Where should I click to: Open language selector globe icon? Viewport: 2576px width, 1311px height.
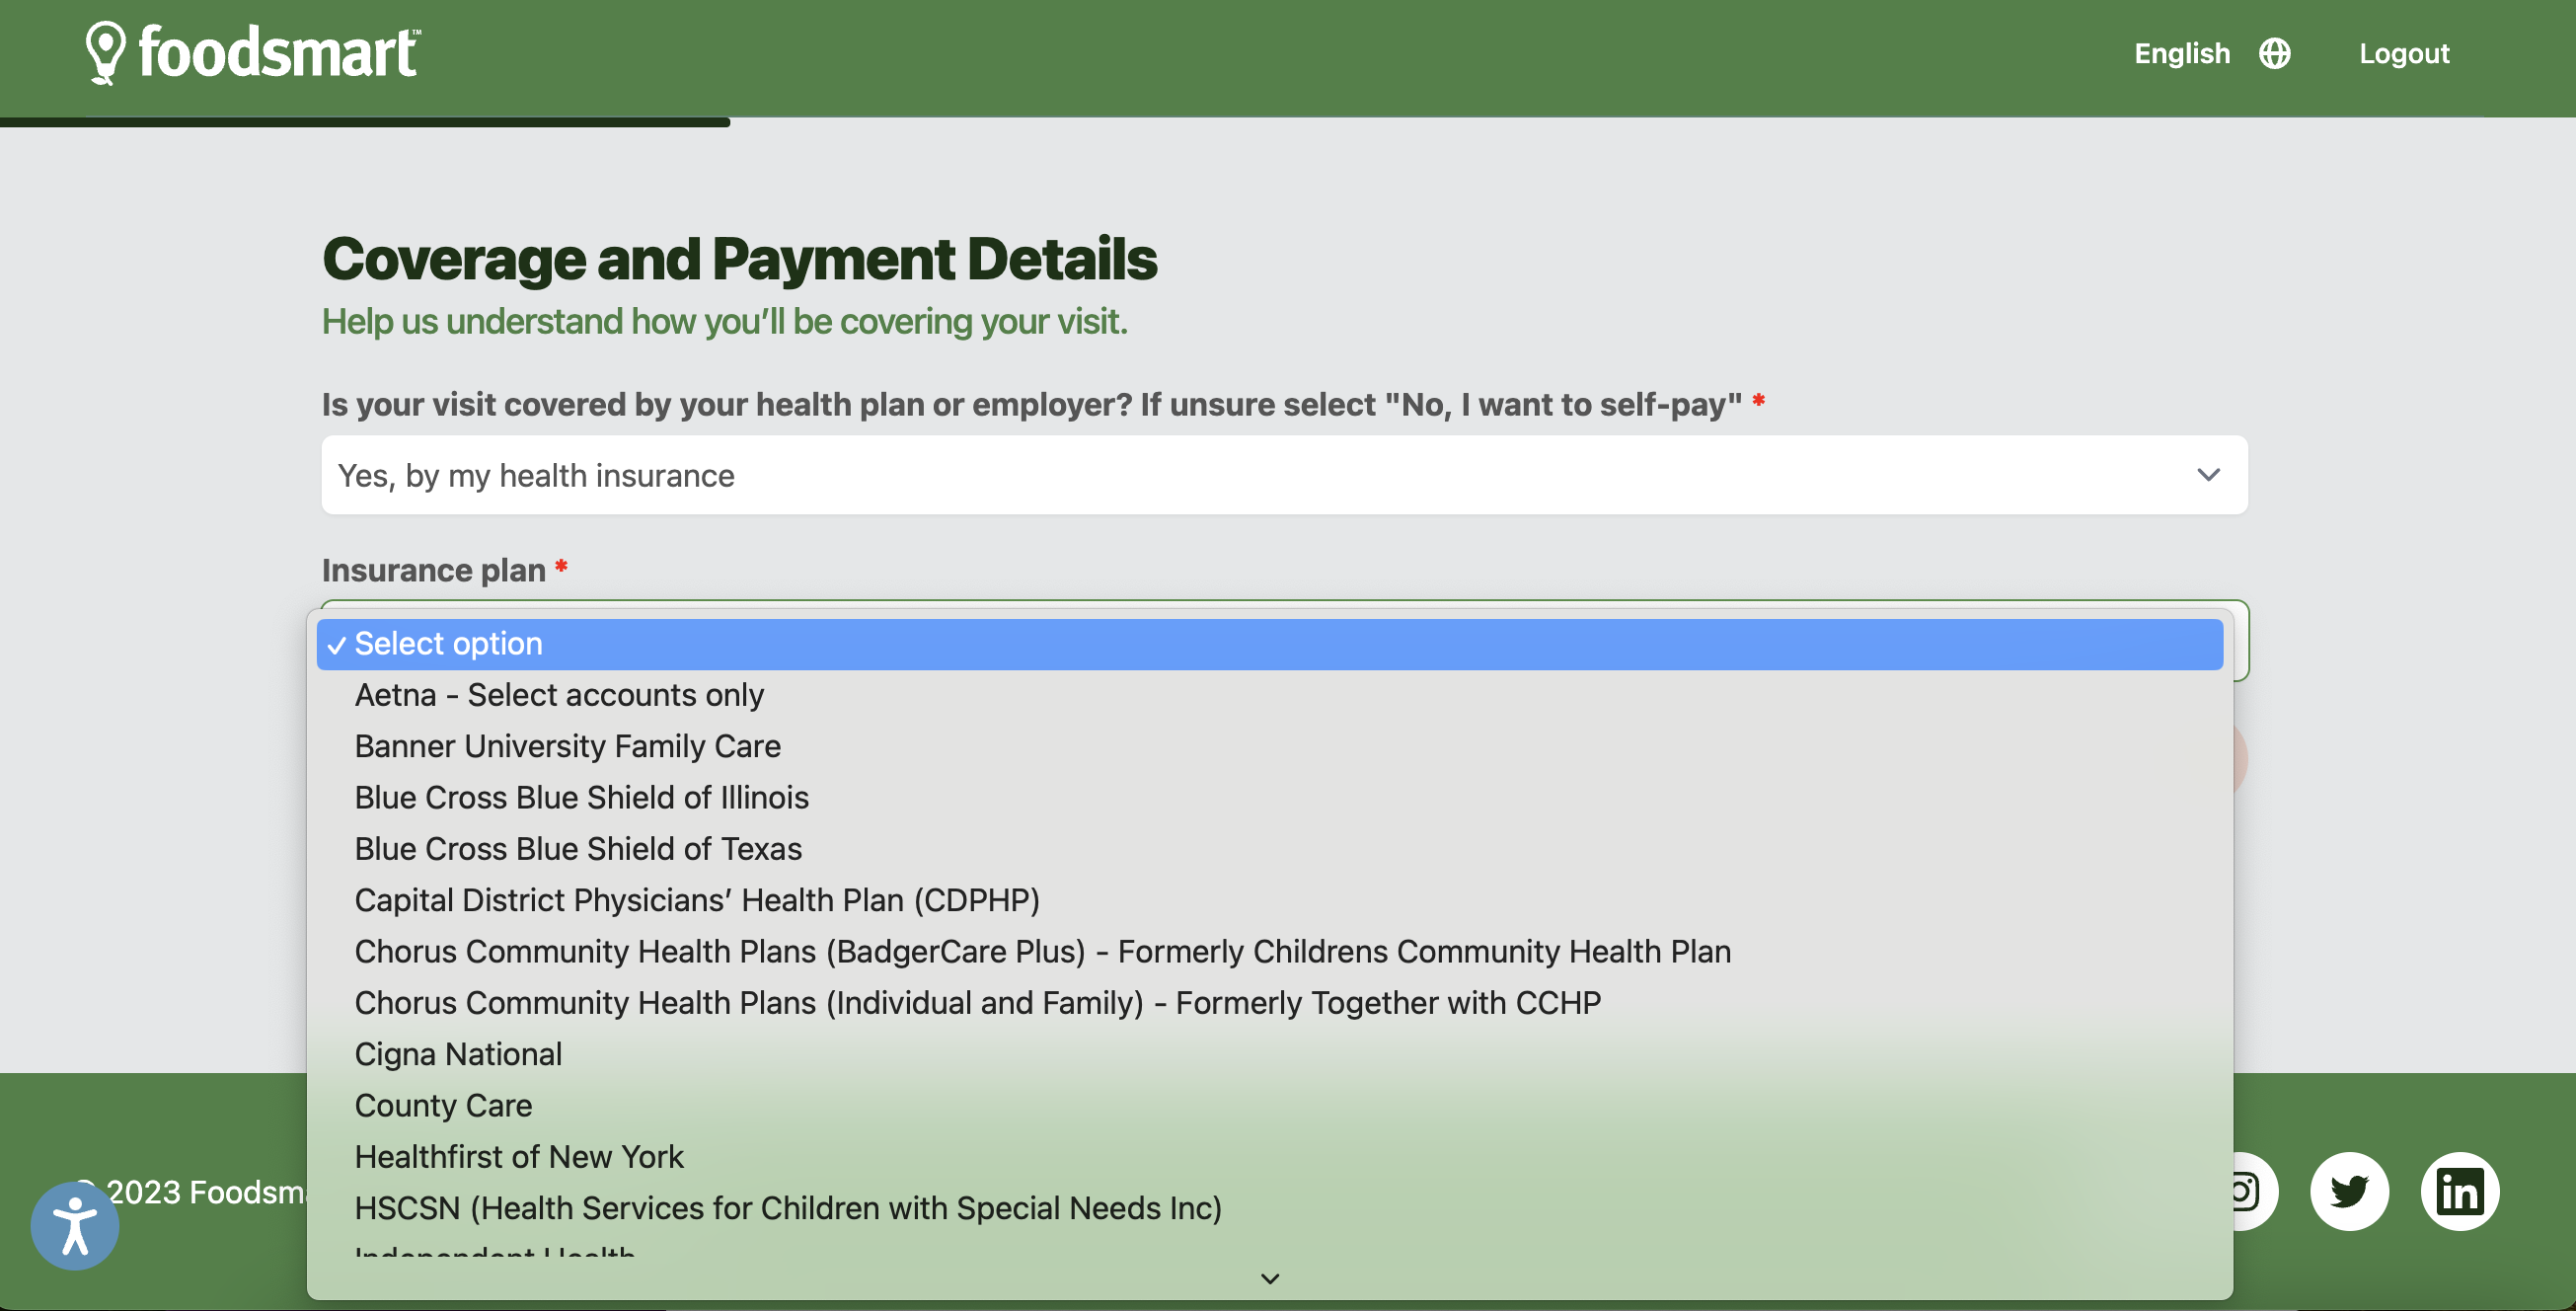(x=2274, y=53)
